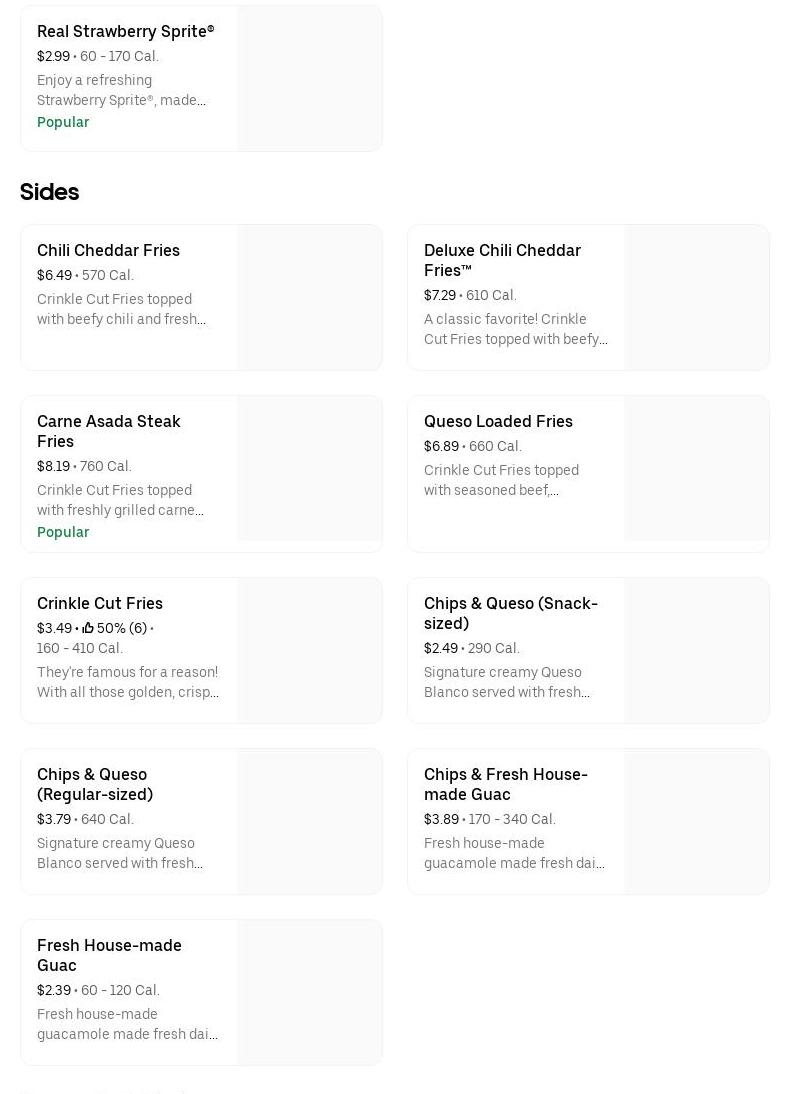Click the Carne Asada Steak Fries image
Image resolution: width=804 pixels, height=1094 pixels.
309,468
